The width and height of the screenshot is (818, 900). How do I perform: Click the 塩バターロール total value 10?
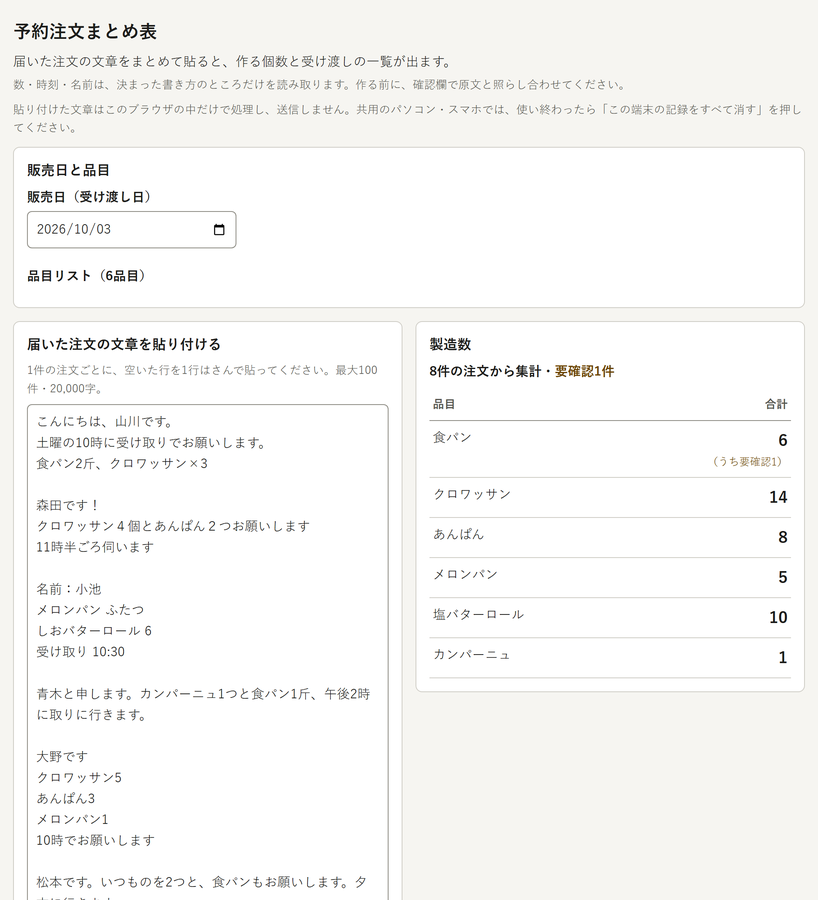point(778,618)
